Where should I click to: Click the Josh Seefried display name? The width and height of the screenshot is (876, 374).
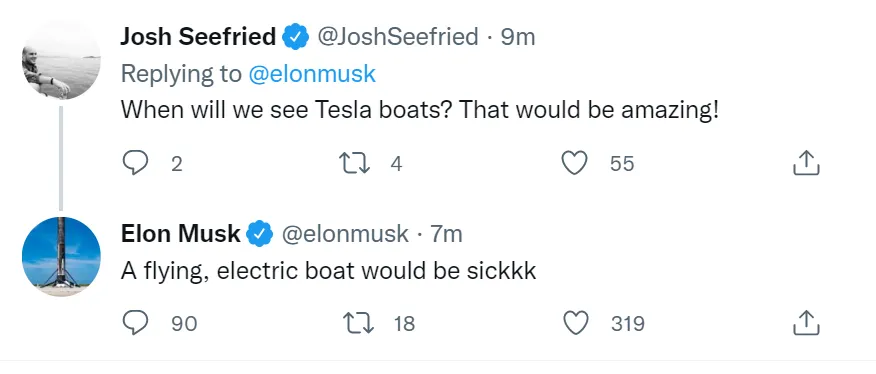click(x=198, y=37)
